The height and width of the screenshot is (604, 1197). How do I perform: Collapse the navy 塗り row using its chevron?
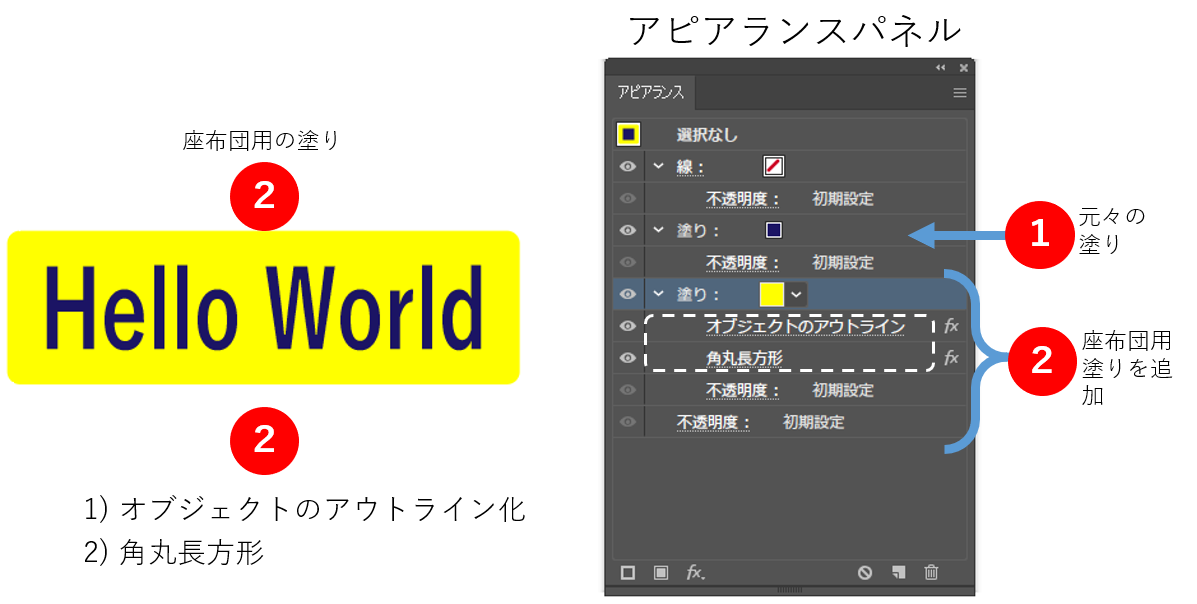pyautogui.click(x=658, y=230)
